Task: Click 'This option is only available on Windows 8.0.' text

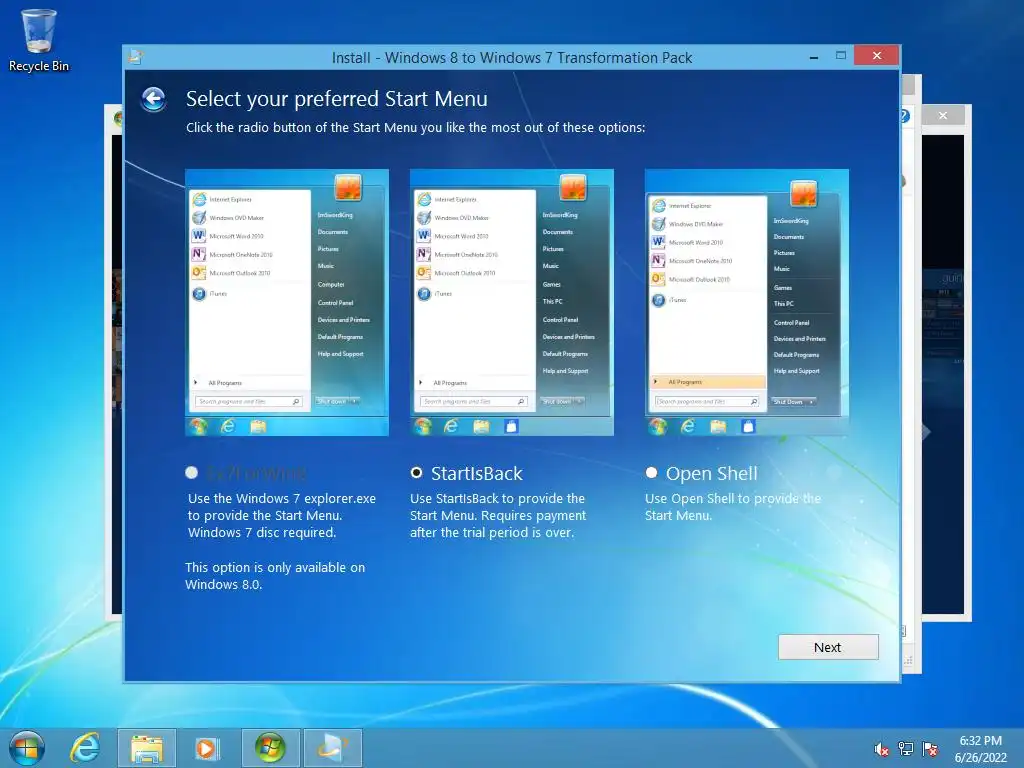Action: point(275,576)
